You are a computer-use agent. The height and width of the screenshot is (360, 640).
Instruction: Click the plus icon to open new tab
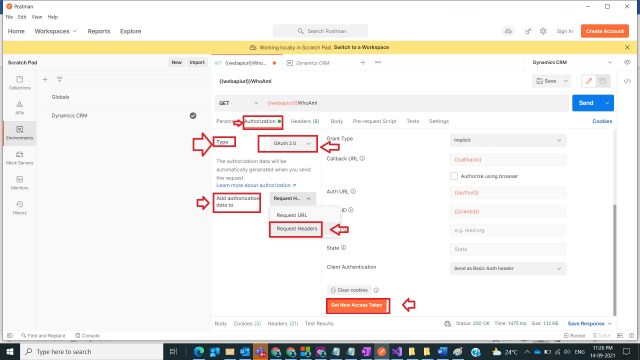point(363,62)
